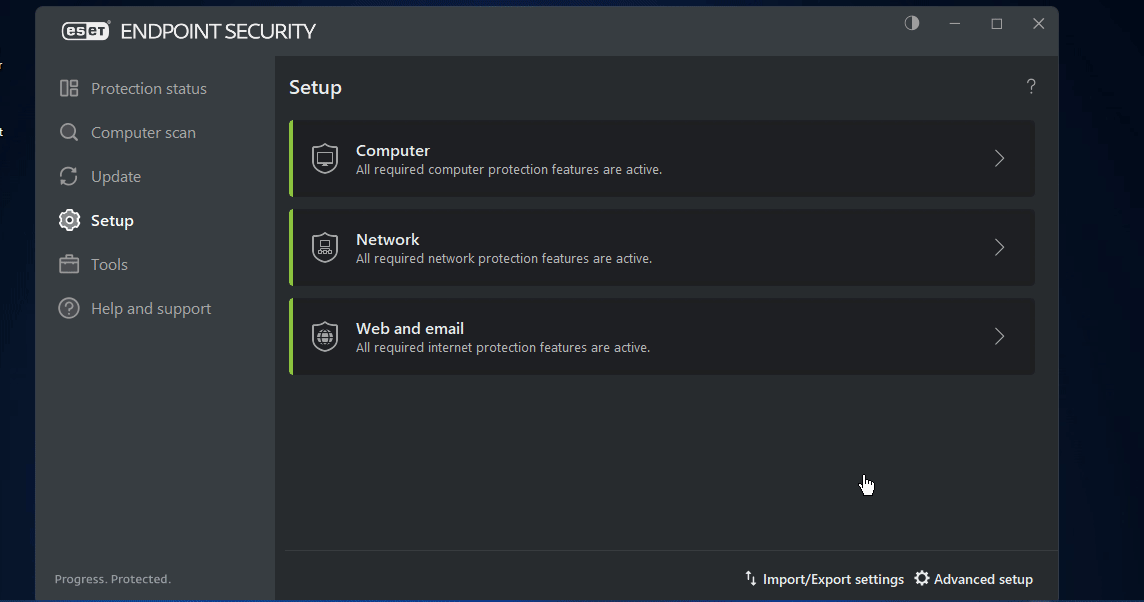This screenshot has width=1144, height=602.
Task: Expand the Network section chevron
Action: [x=999, y=247]
